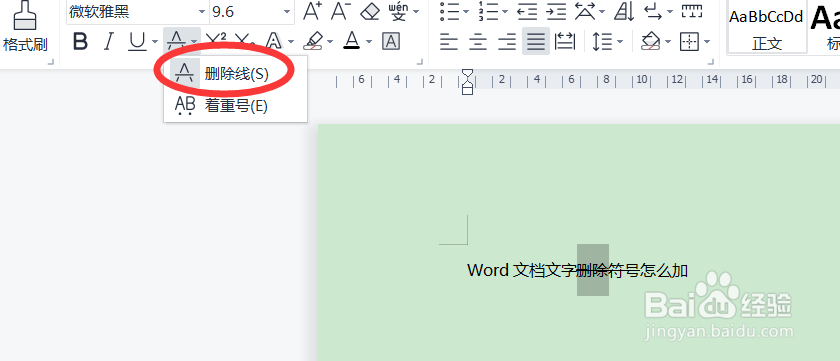Viewport: 840px width, 361px height.
Task: Click the line spacing icon
Action: click(x=603, y=41)
